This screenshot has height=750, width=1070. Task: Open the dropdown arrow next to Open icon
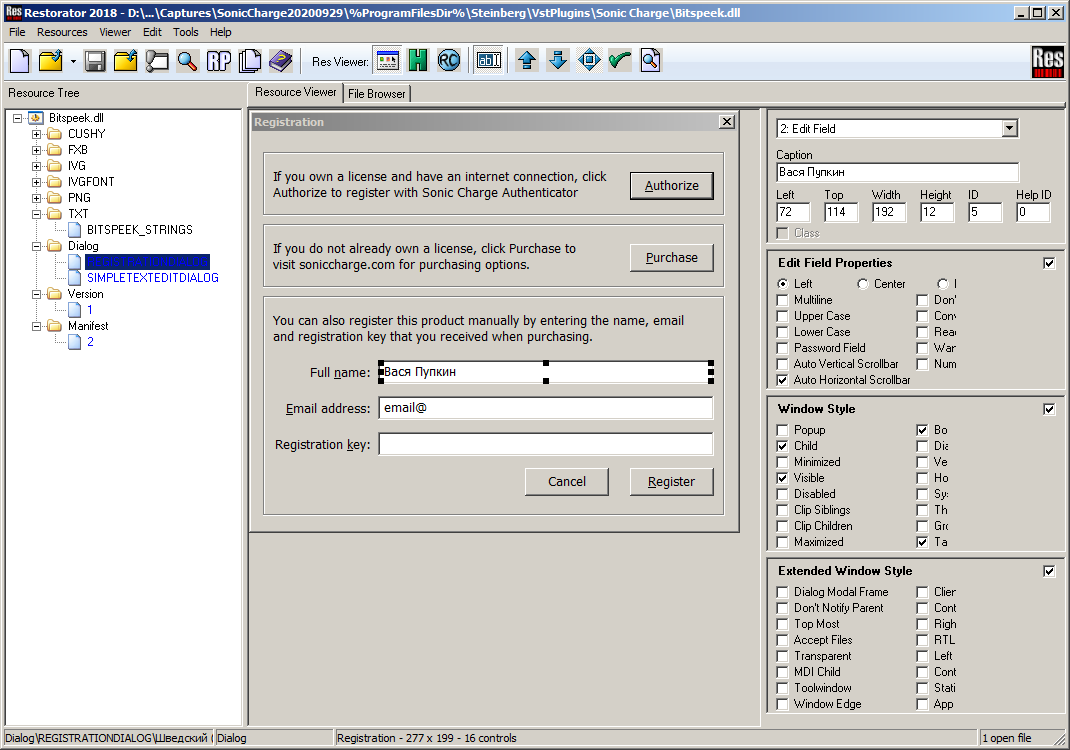coord(72,61)
